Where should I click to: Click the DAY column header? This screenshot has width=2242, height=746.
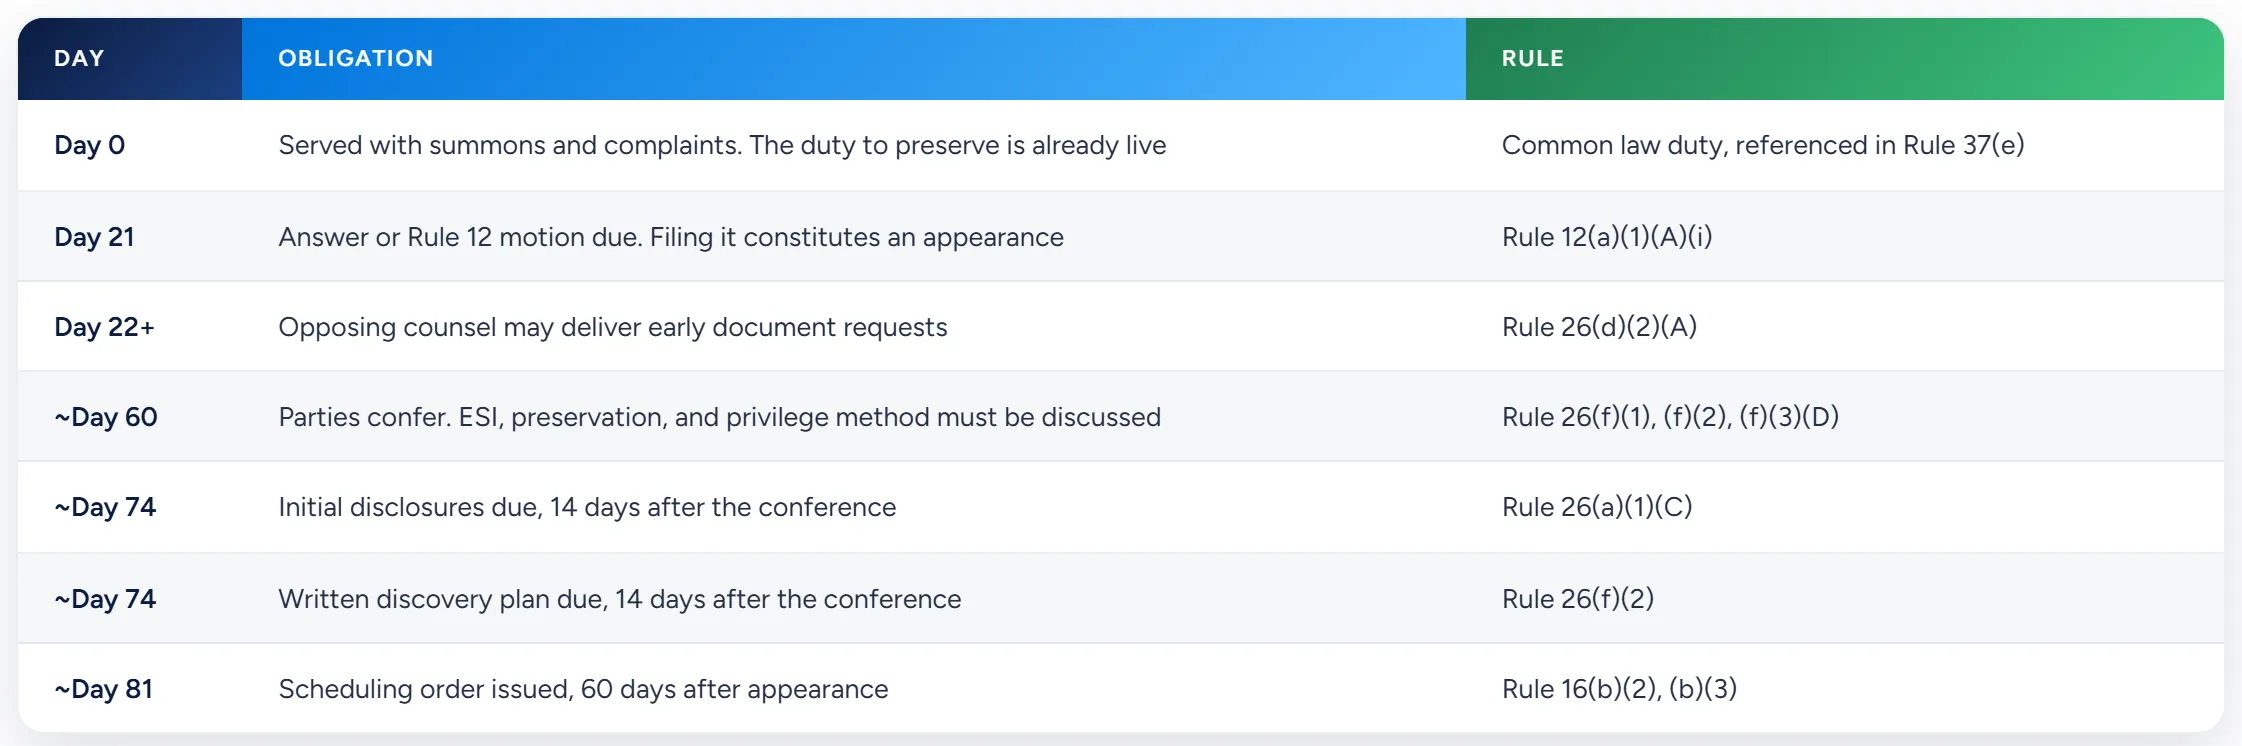point(130,58)
